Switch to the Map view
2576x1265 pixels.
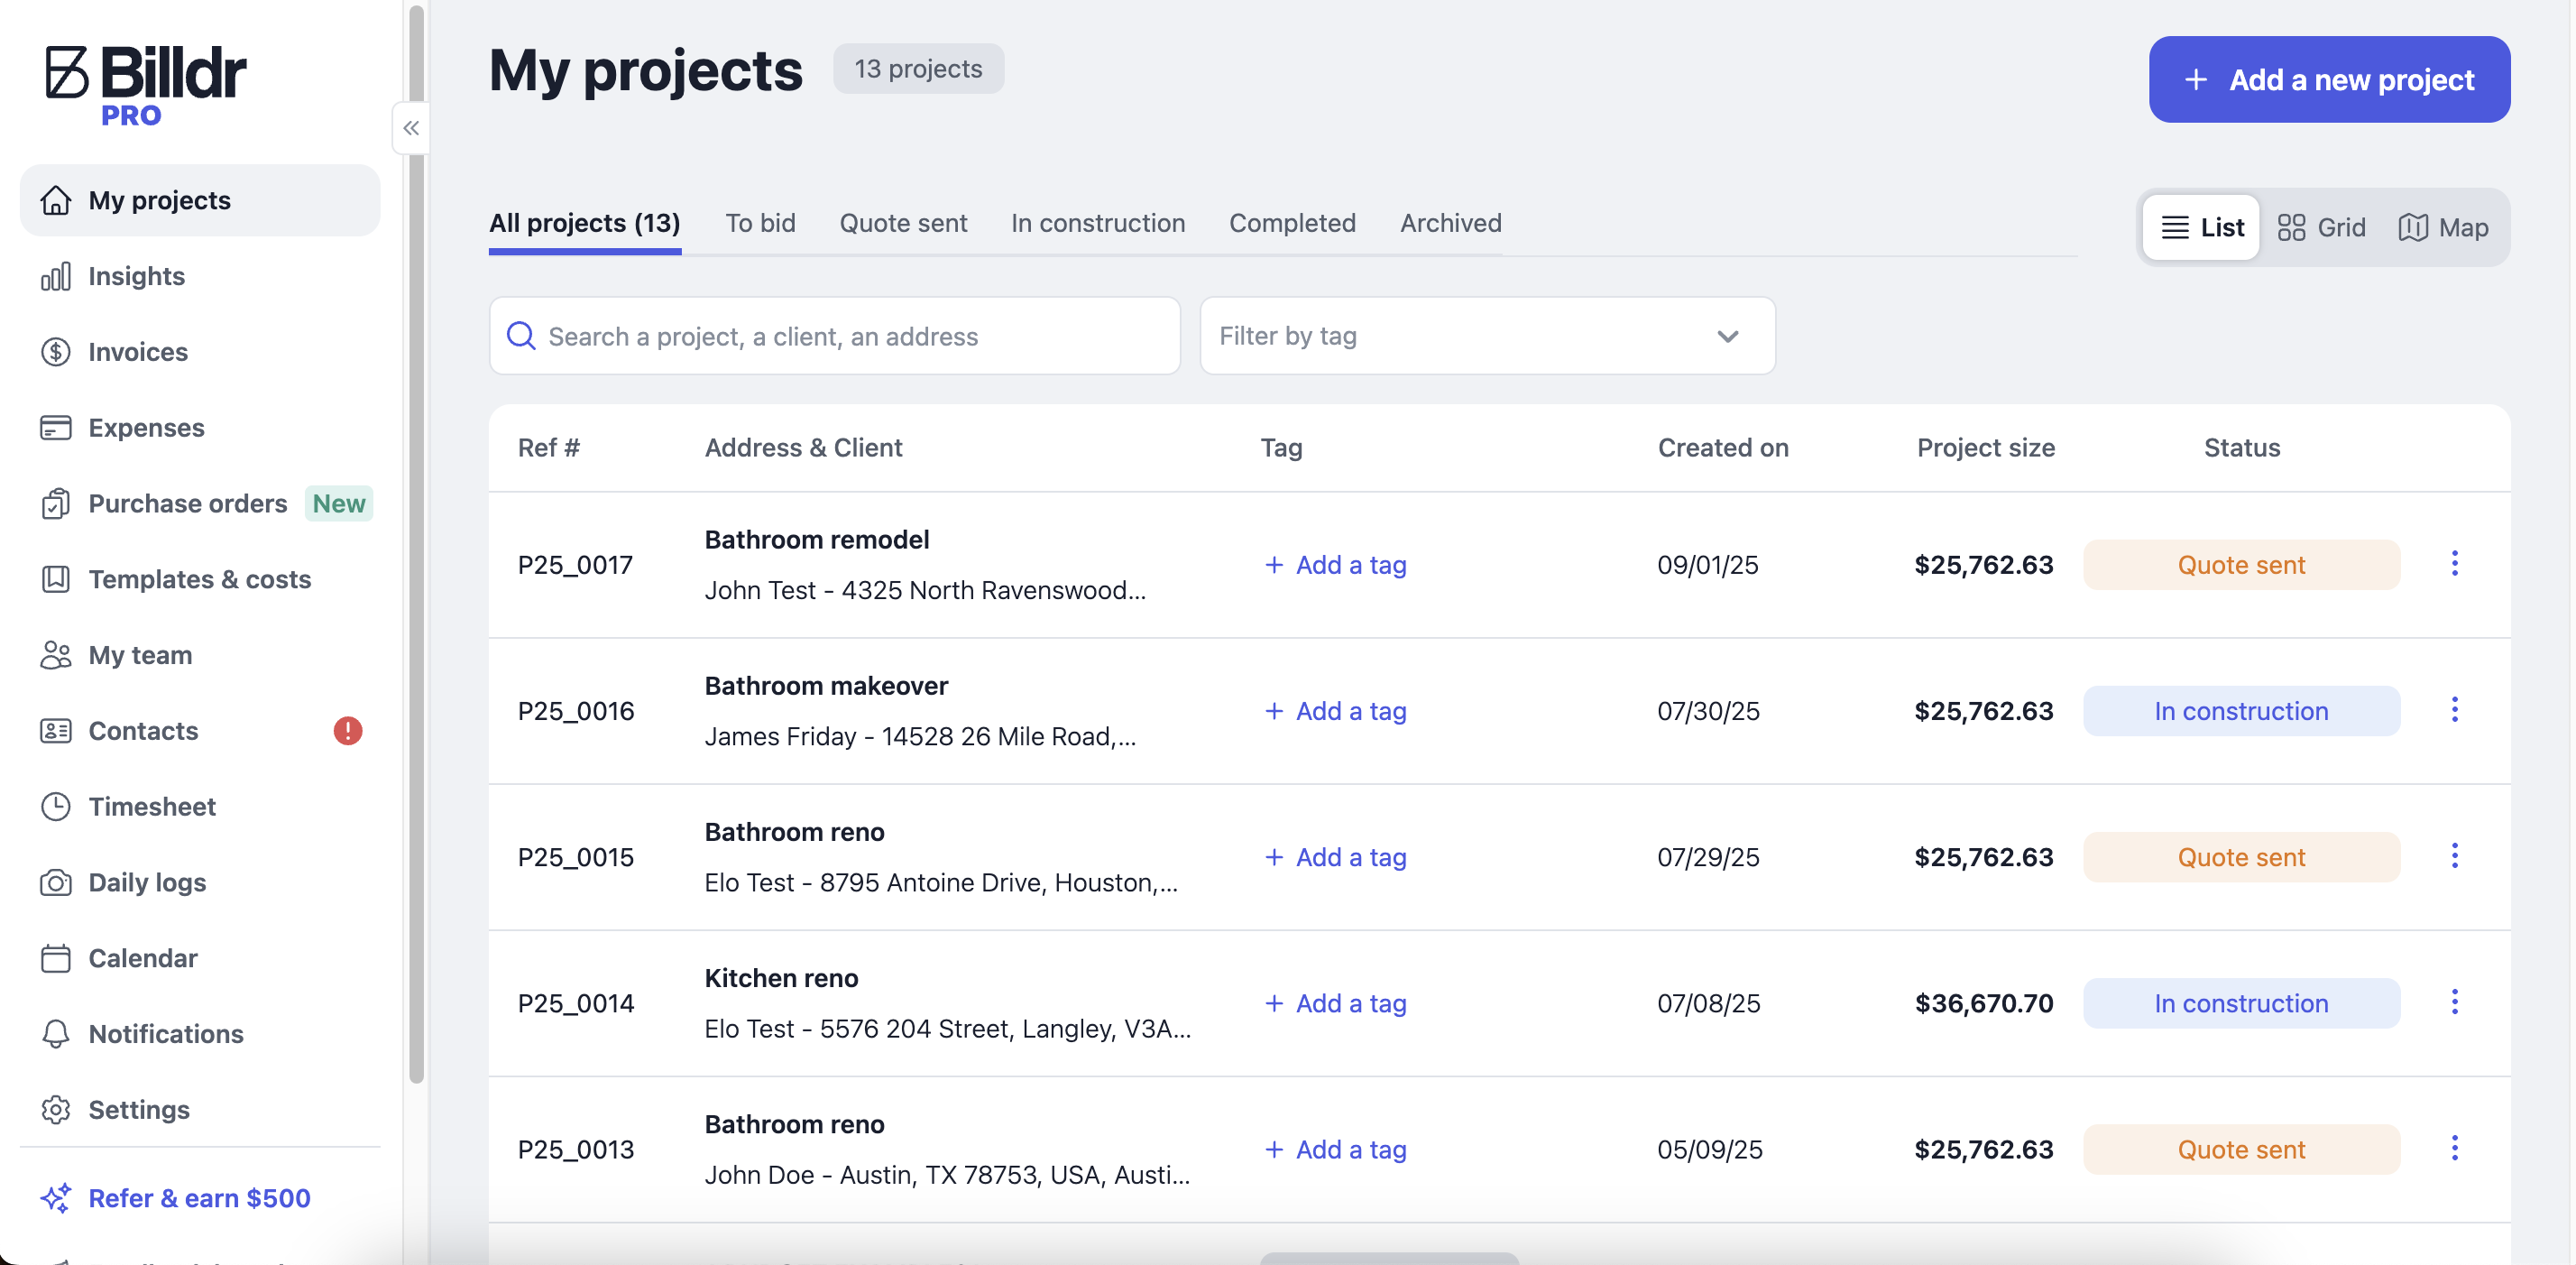coord(2443,227)
